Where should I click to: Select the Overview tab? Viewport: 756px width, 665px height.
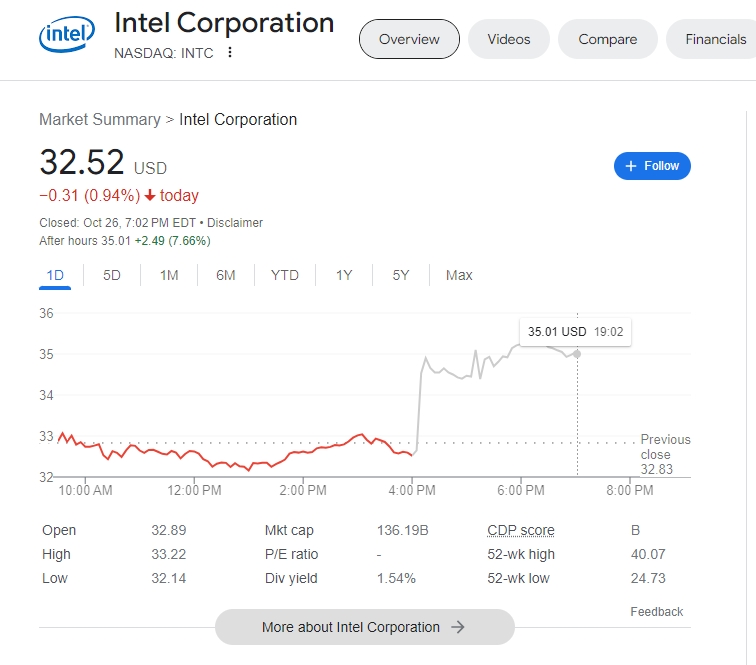click(x=409, y=39)
